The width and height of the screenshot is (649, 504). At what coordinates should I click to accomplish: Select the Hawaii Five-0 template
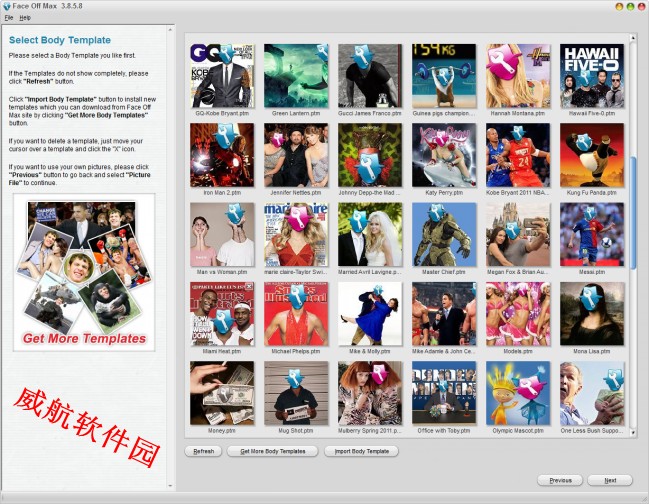[x=592, y=76]
